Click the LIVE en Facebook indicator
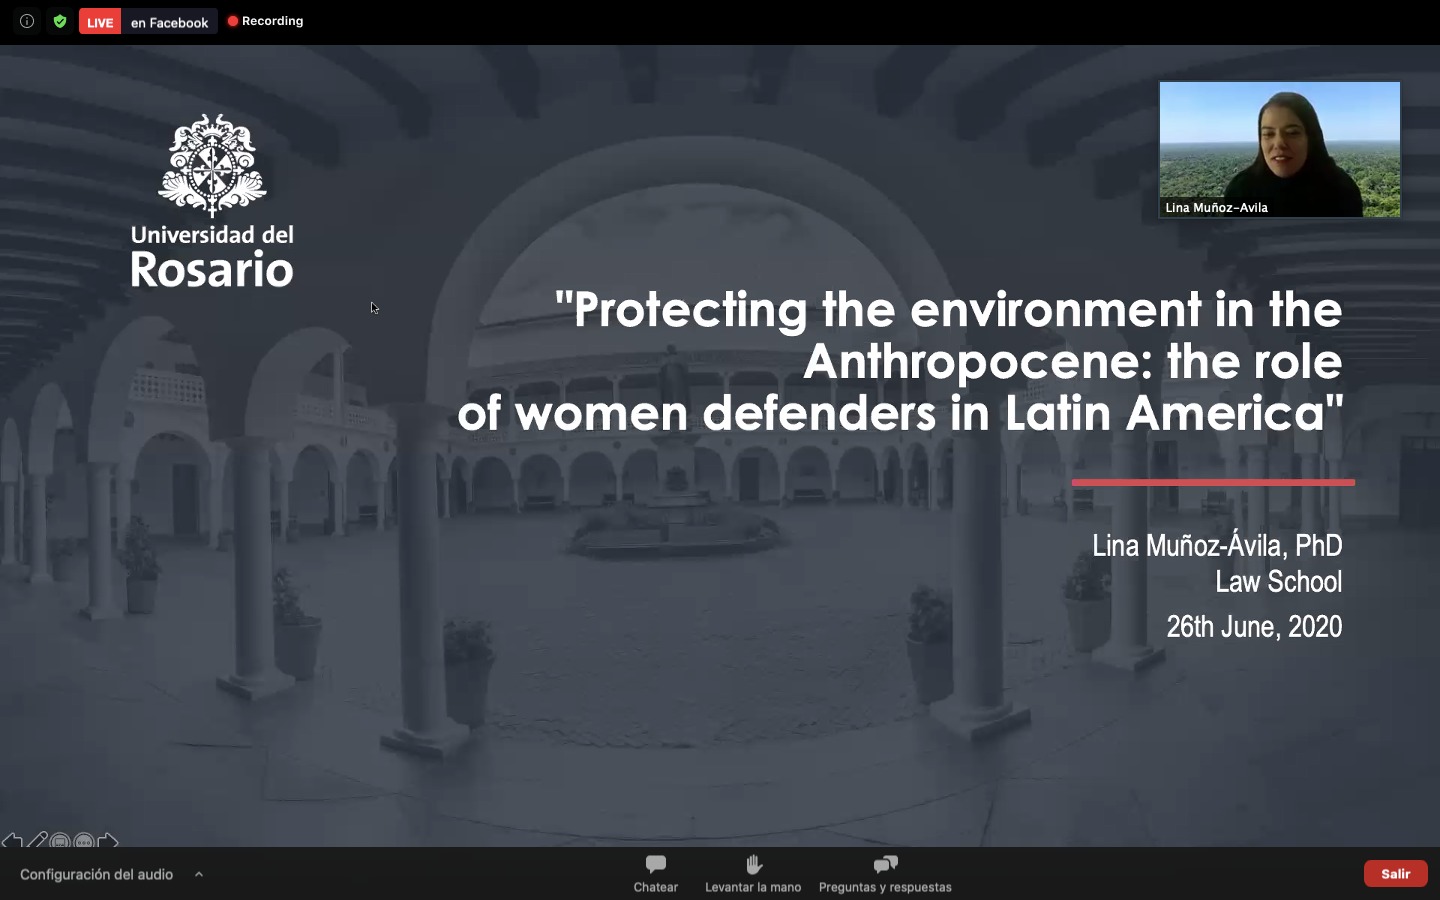This screenshot has height=900, width=1440. coord(169,22)
